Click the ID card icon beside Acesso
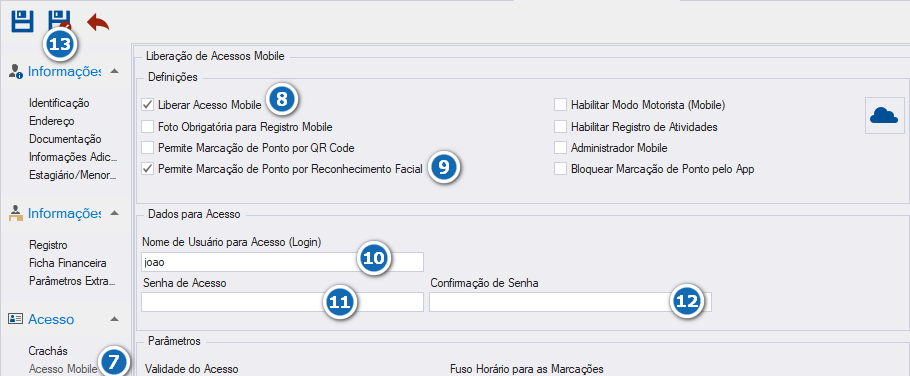910x376 pixels. point(16,319)
